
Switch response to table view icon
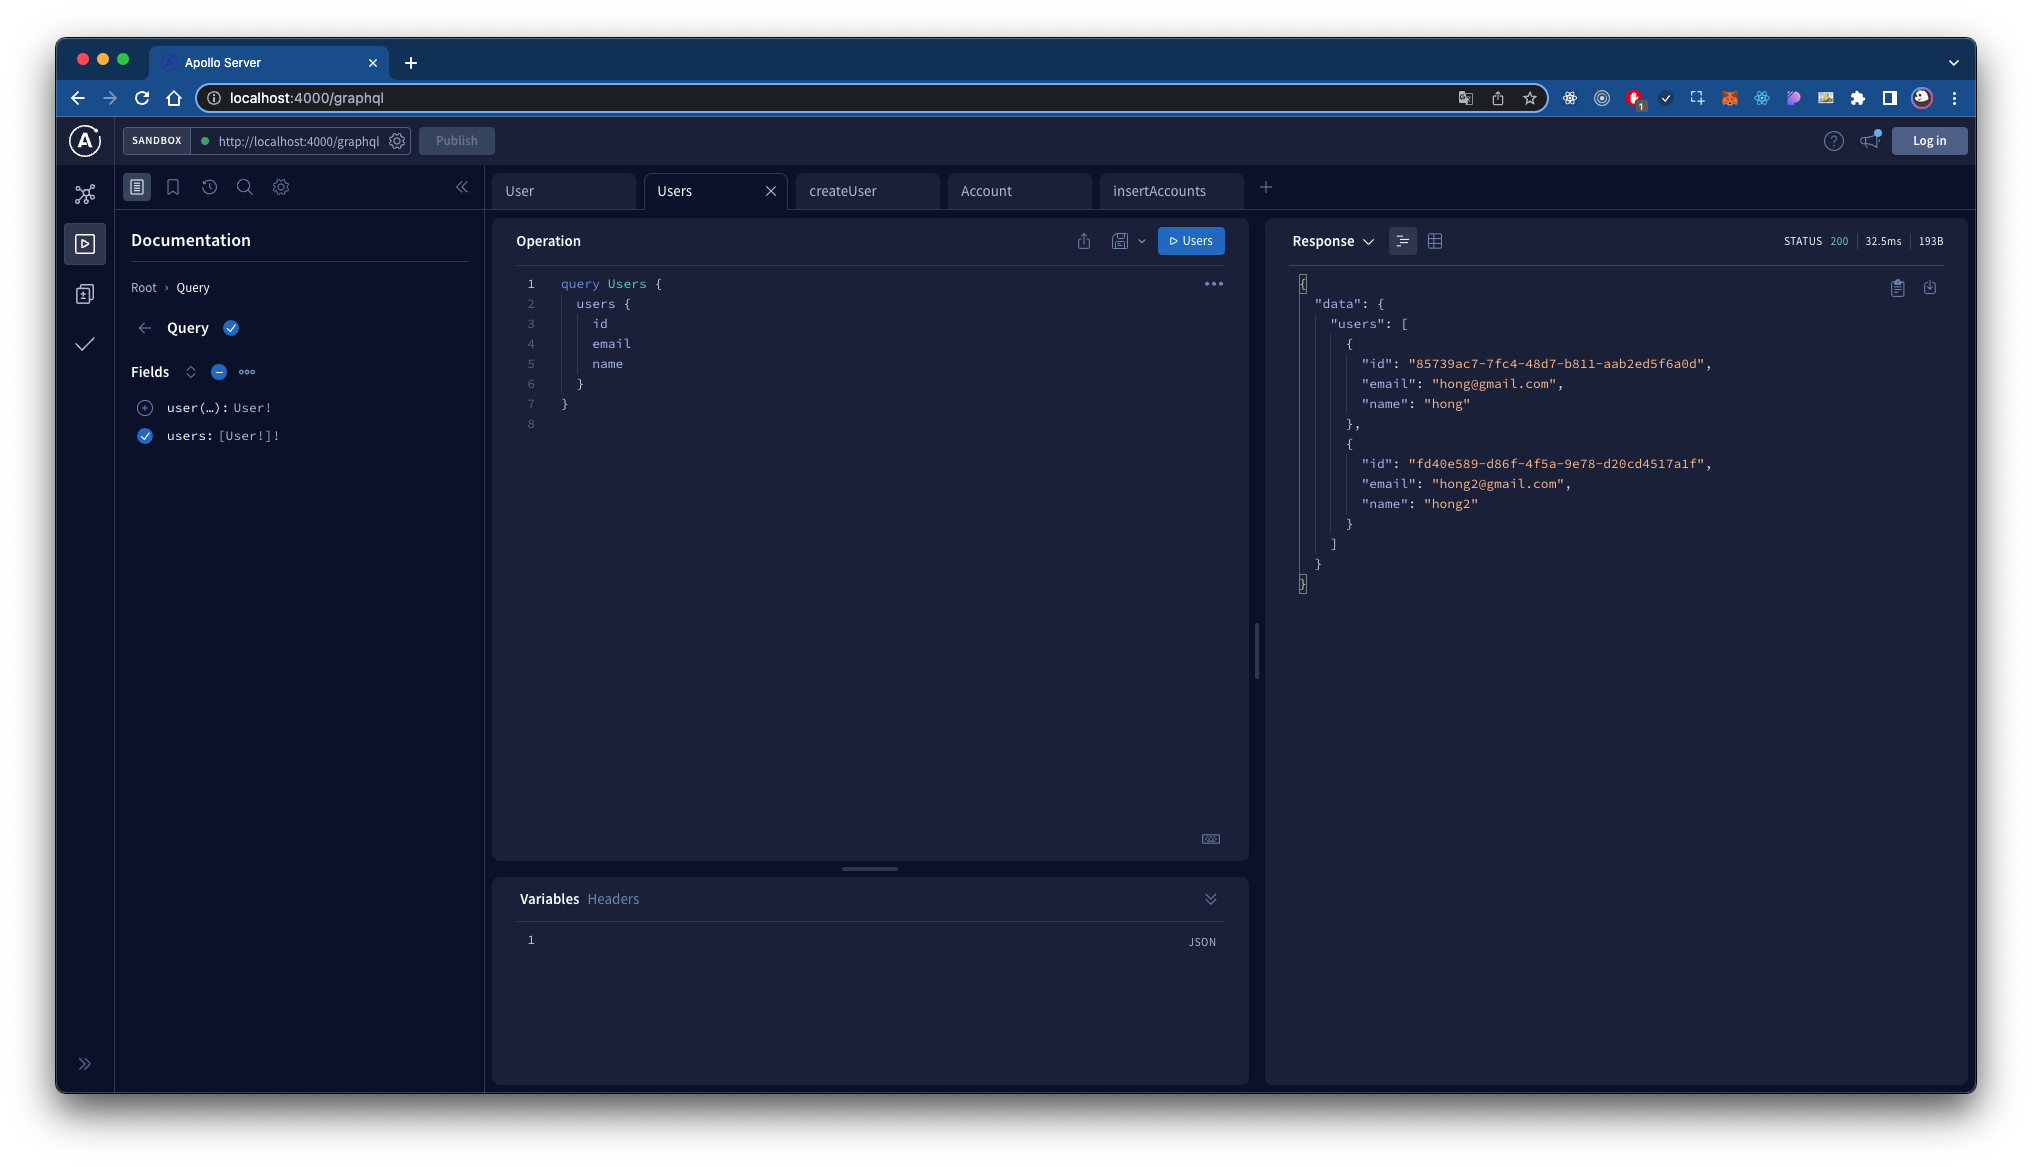tap(1435, 241)
